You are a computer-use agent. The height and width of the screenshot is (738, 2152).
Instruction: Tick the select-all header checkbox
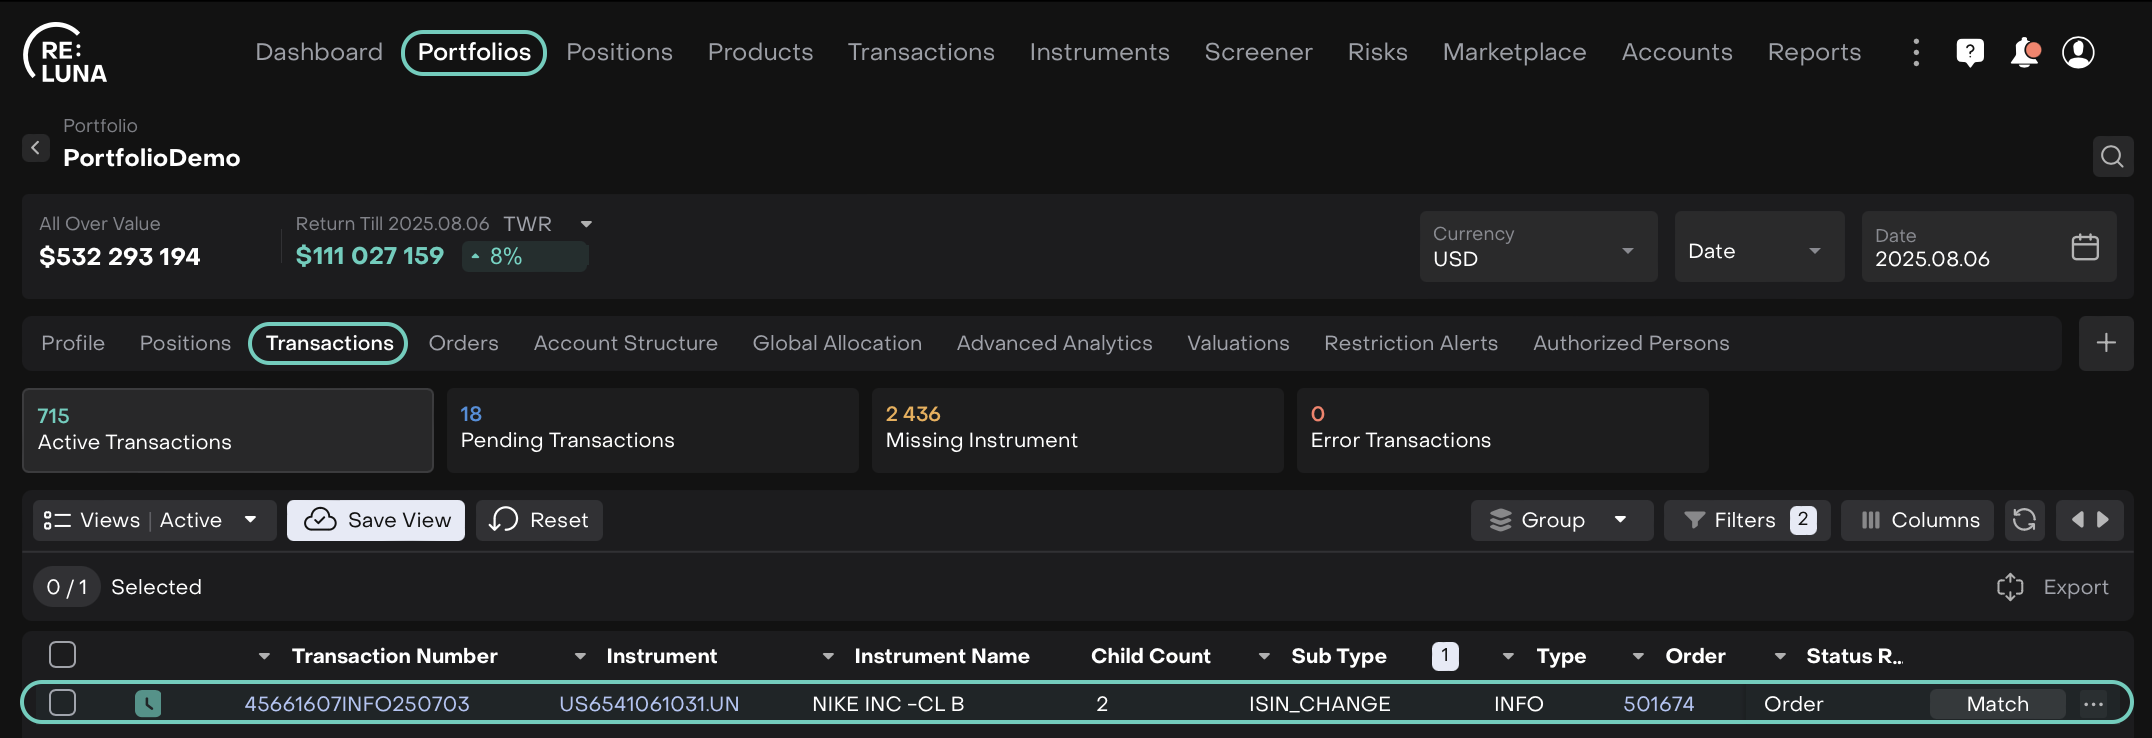[x=63, y=655]
